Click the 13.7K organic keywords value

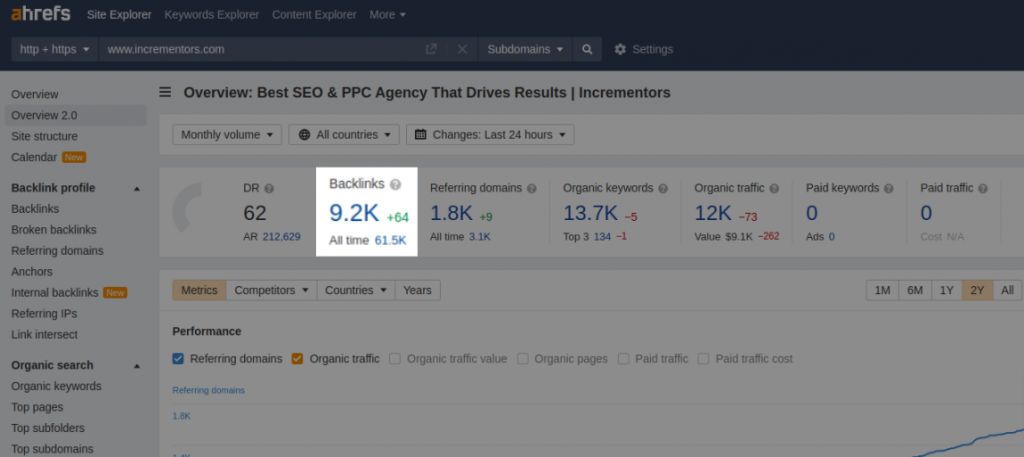click(590, 213)
